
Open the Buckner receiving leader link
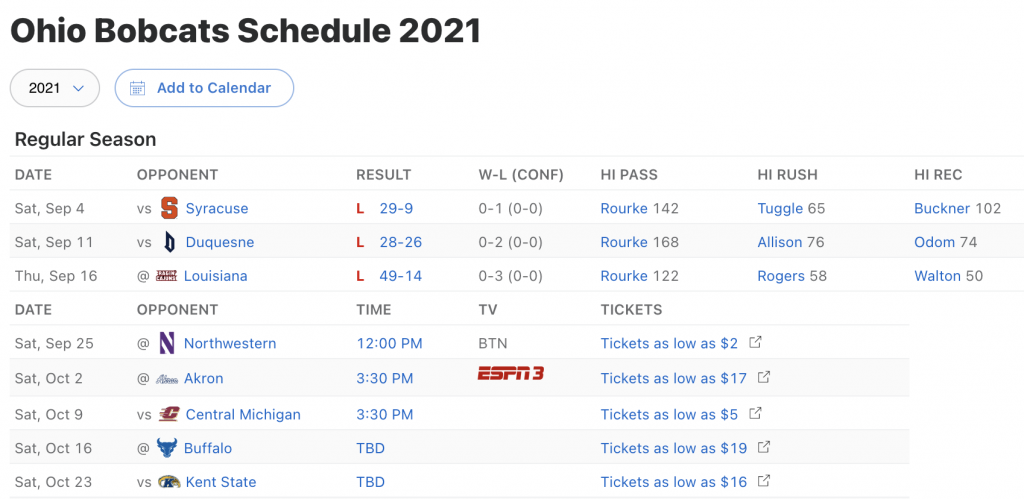tap(942, 208)
